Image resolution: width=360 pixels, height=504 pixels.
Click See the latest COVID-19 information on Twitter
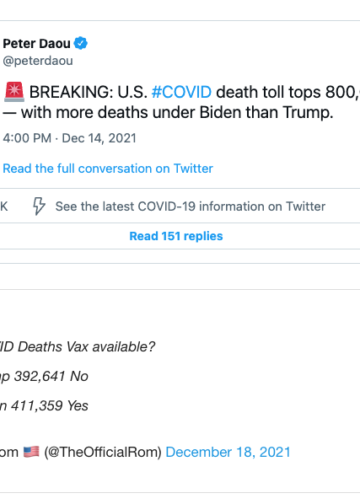point(190,206)
